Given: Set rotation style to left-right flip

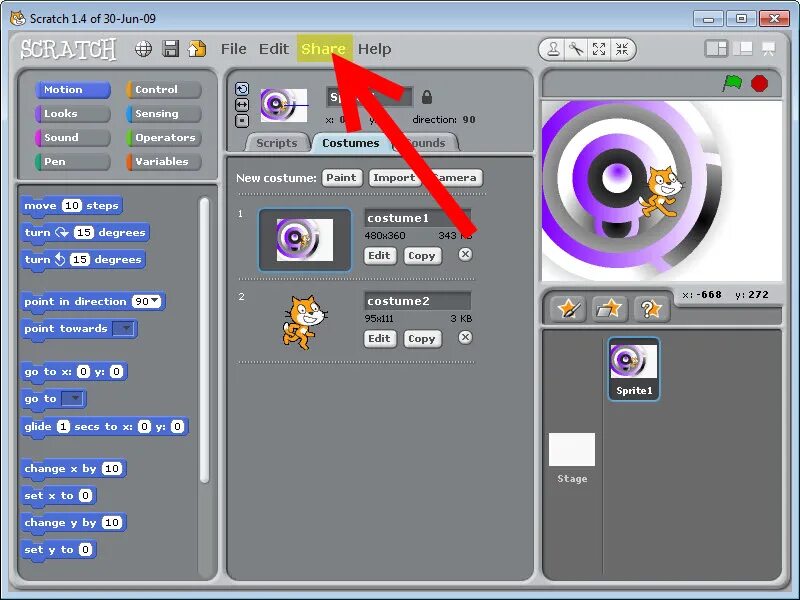Looking at the screenshot, I should coord(242,105).
